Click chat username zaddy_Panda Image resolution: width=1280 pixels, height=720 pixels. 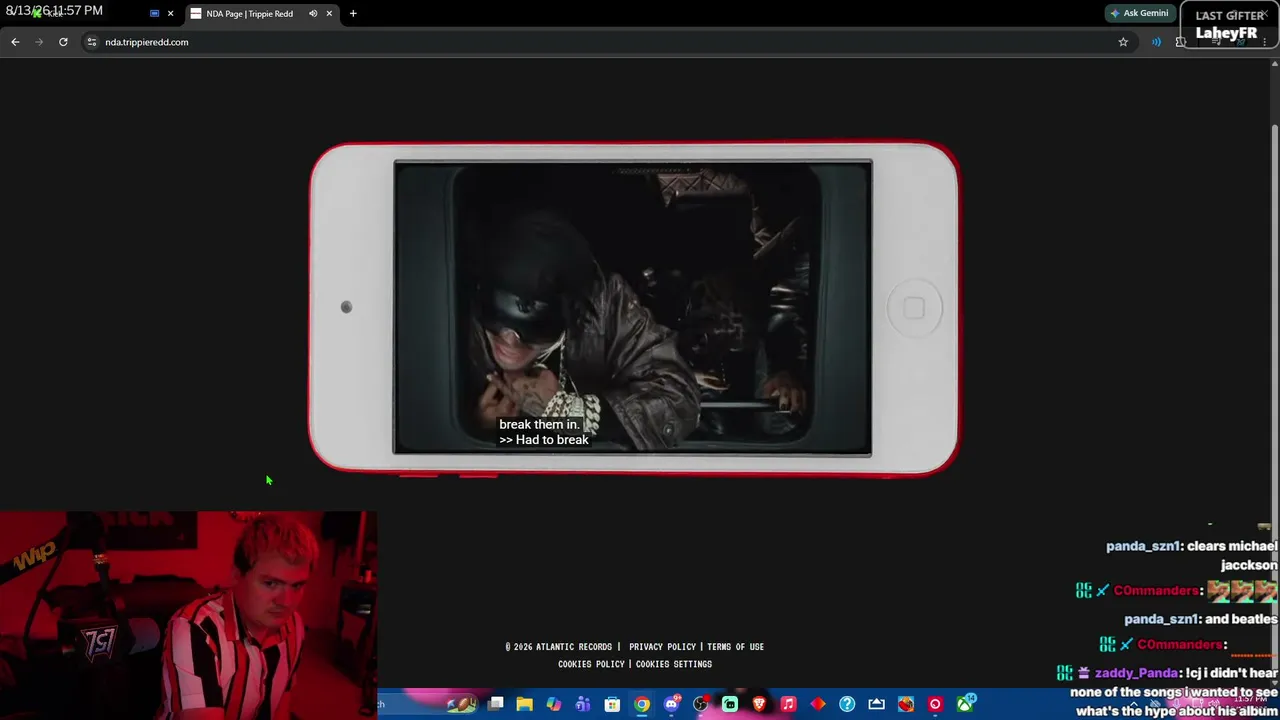click(1136, 673)
